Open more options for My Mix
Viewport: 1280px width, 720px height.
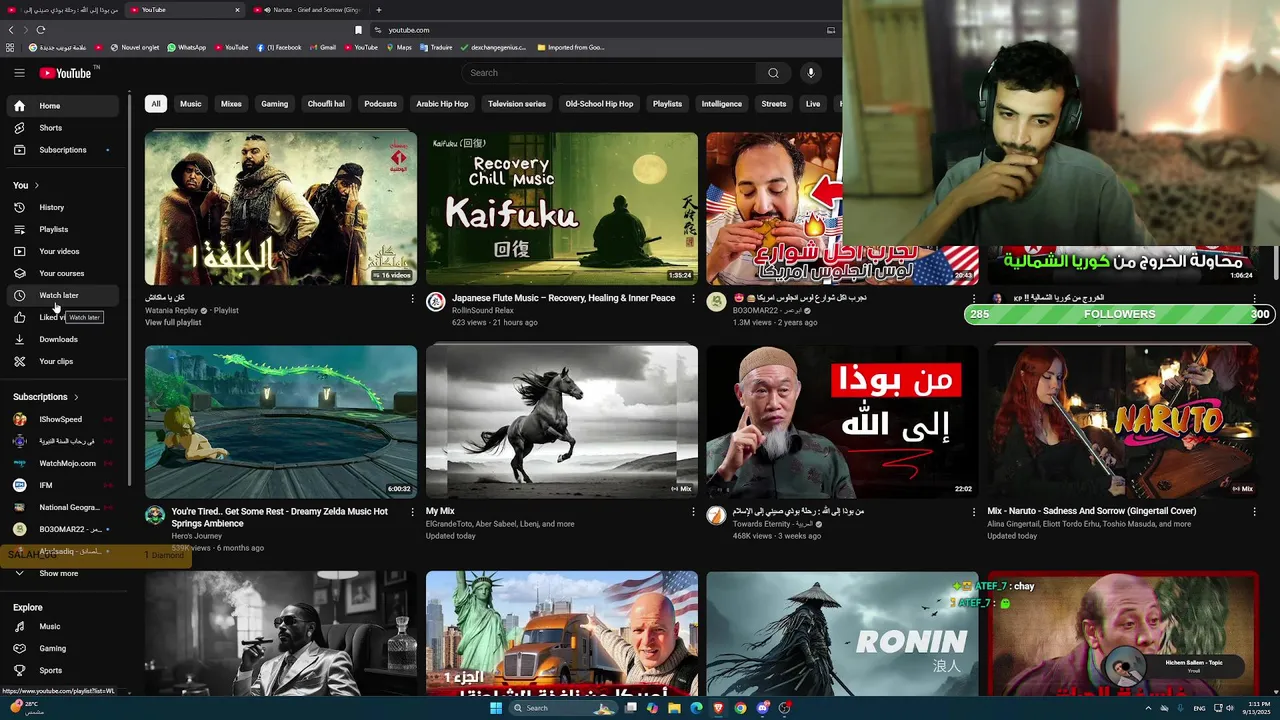pos(693,512)
